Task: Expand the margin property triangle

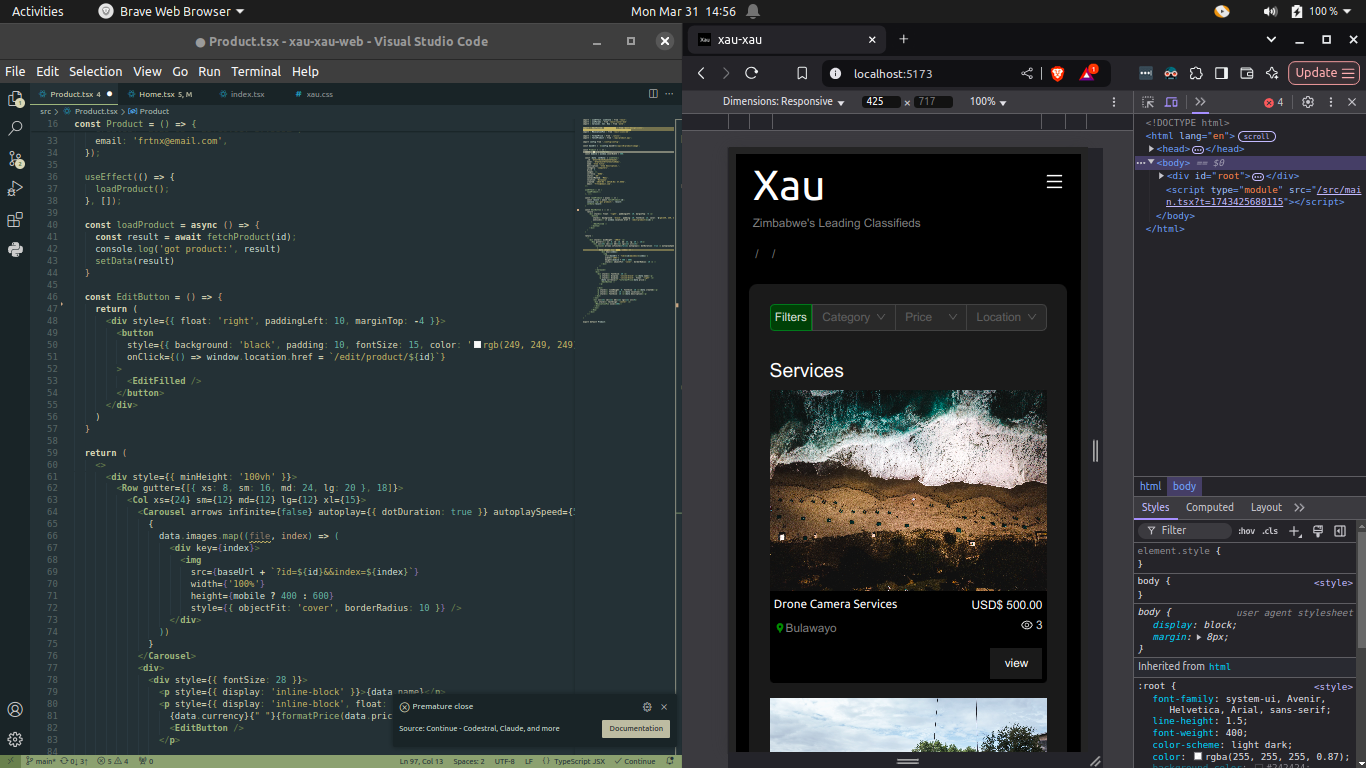Action: point(1200,637)
